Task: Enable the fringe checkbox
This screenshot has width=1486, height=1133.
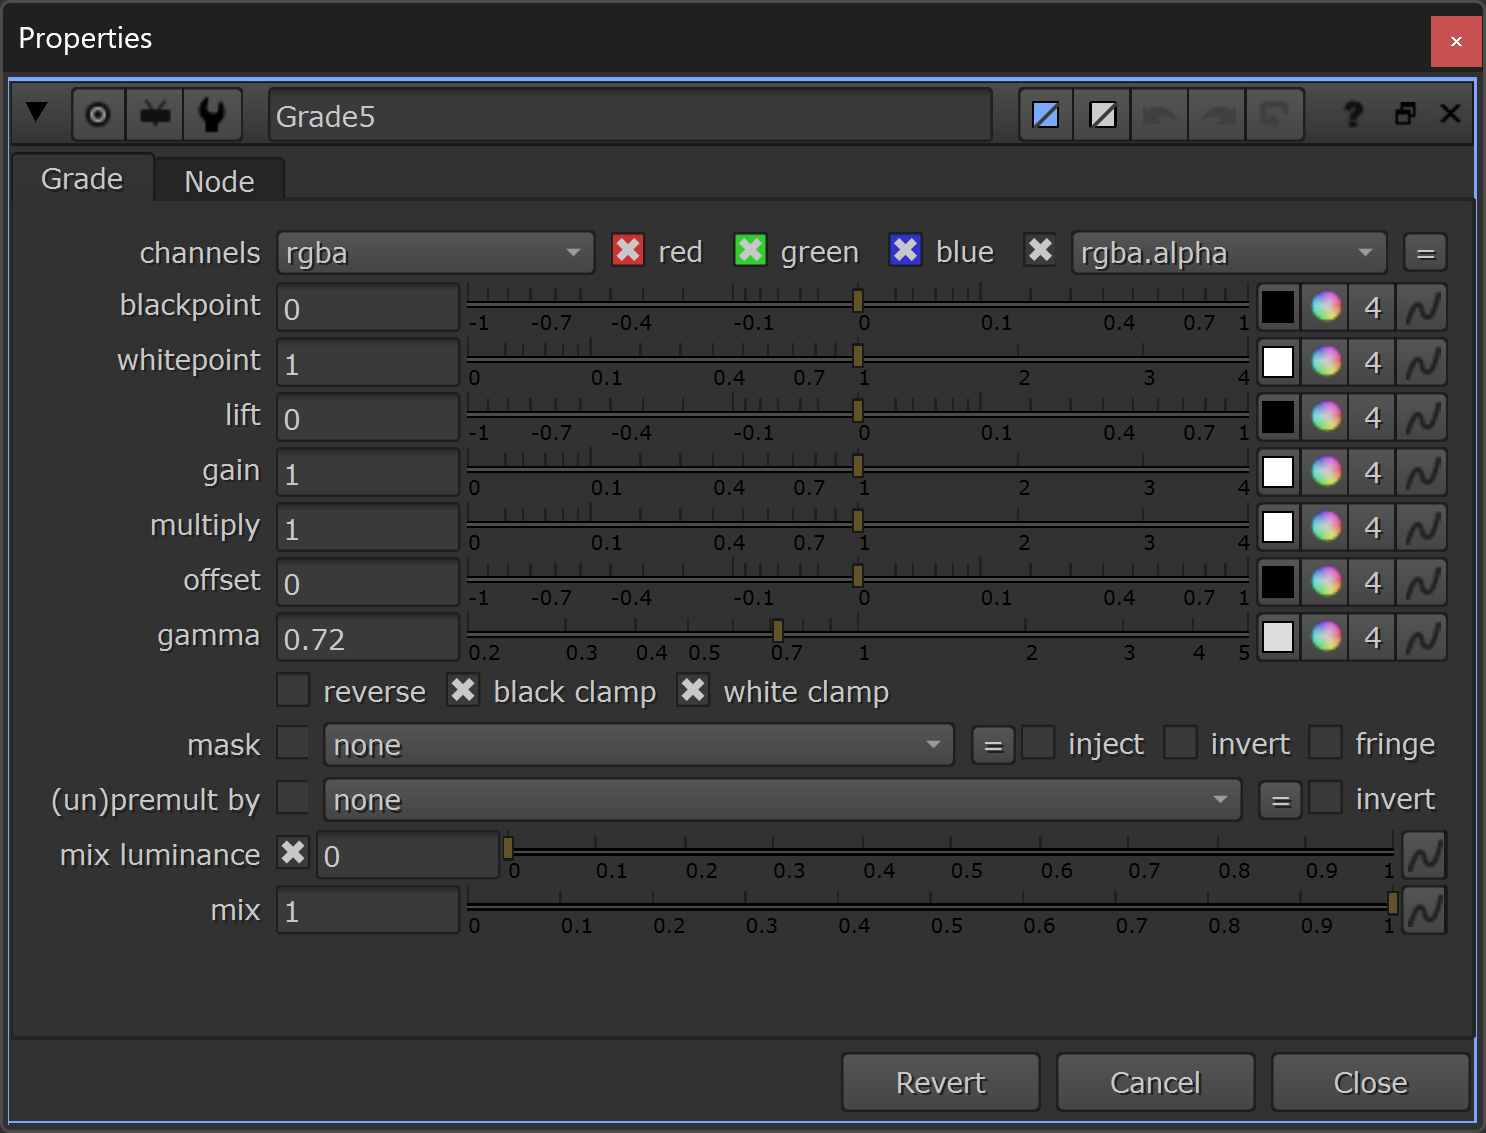Action: pos(1325,743)
